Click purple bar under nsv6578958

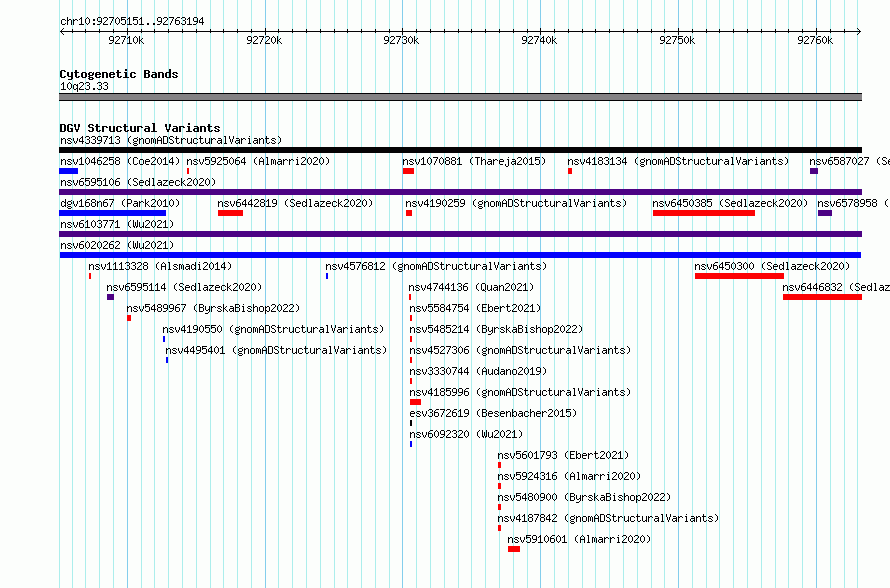coord(825,213)
